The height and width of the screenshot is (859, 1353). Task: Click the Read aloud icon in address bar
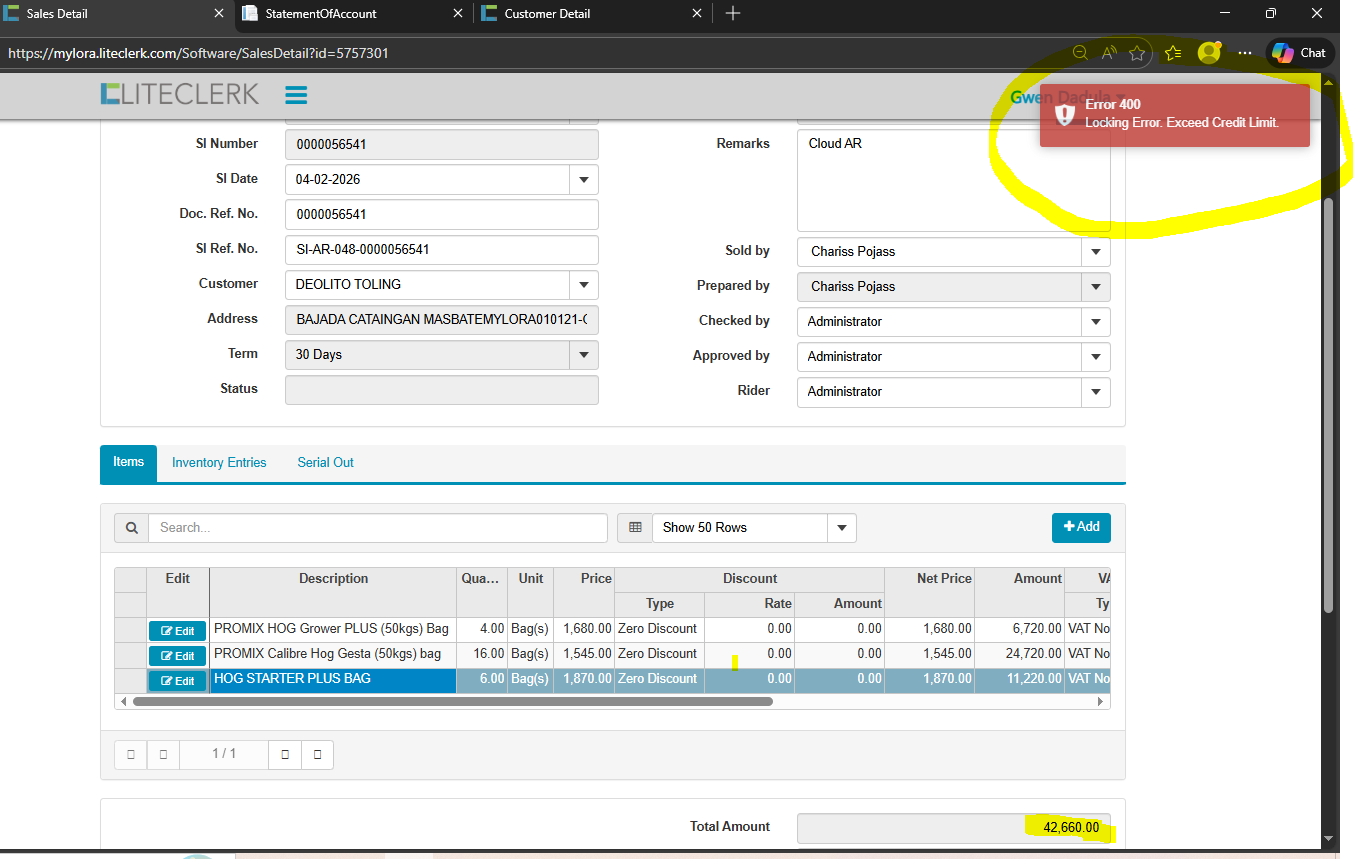[1109, 53]
